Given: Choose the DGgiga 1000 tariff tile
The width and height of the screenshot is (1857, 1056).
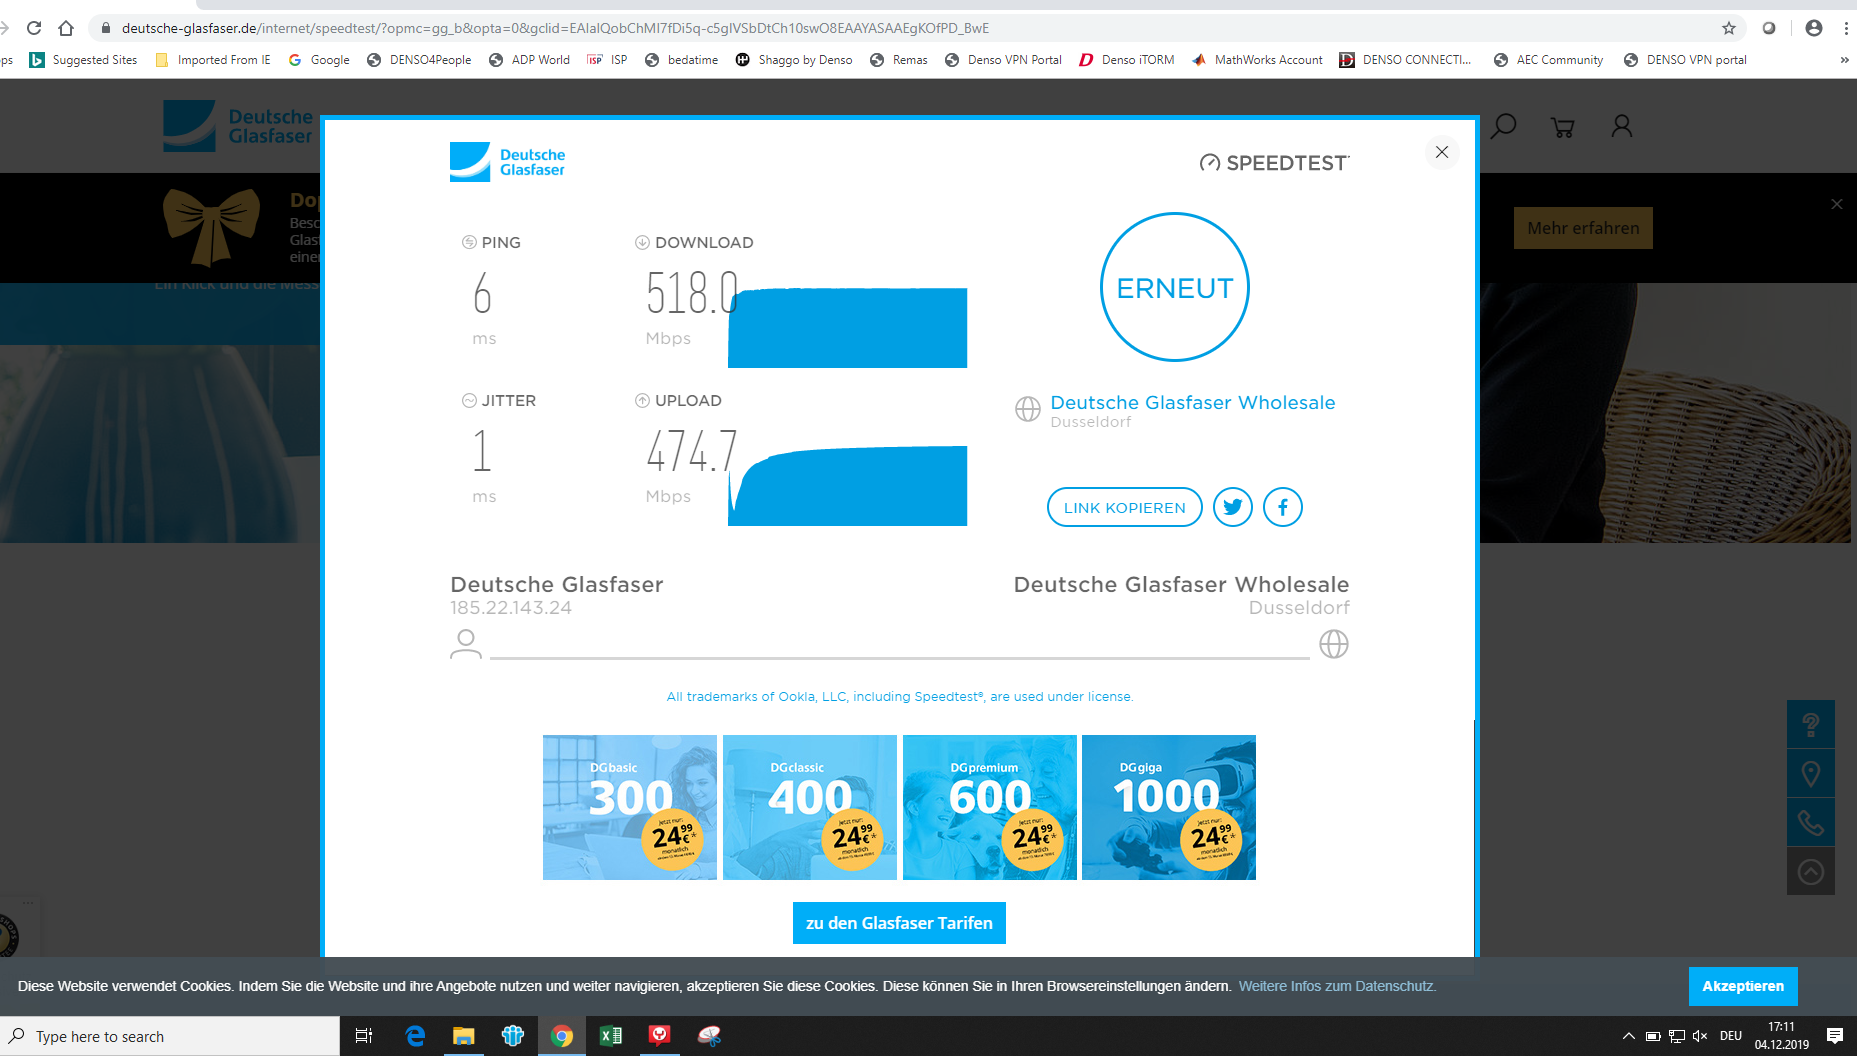Looking at the screenshot, I should coord(1169,807).
